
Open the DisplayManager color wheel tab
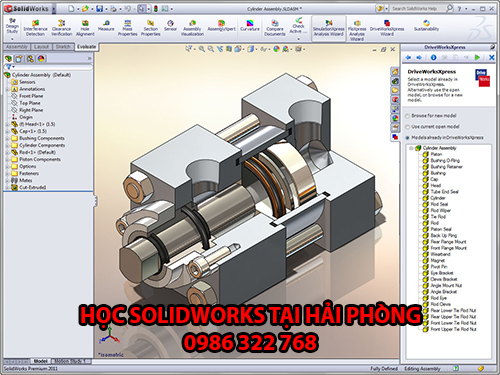click(x=41, y=59)
